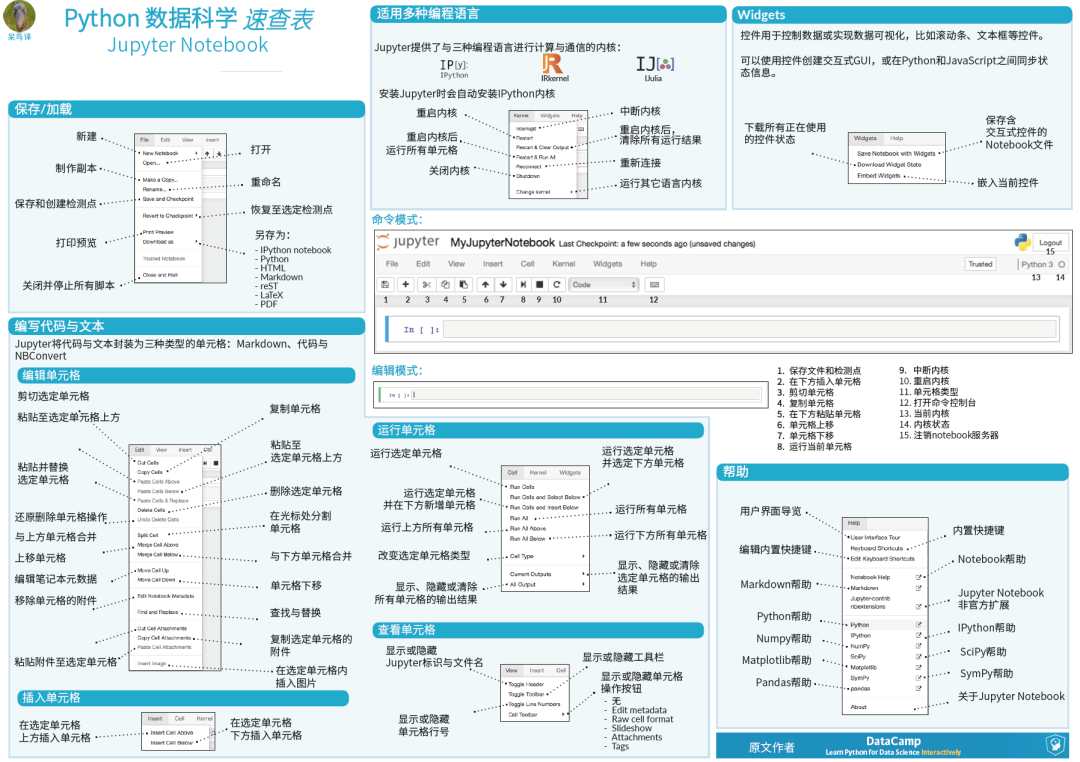Open the command palette keyboard icon
This screenshot has height=762, width=1080.
[654, 285]
